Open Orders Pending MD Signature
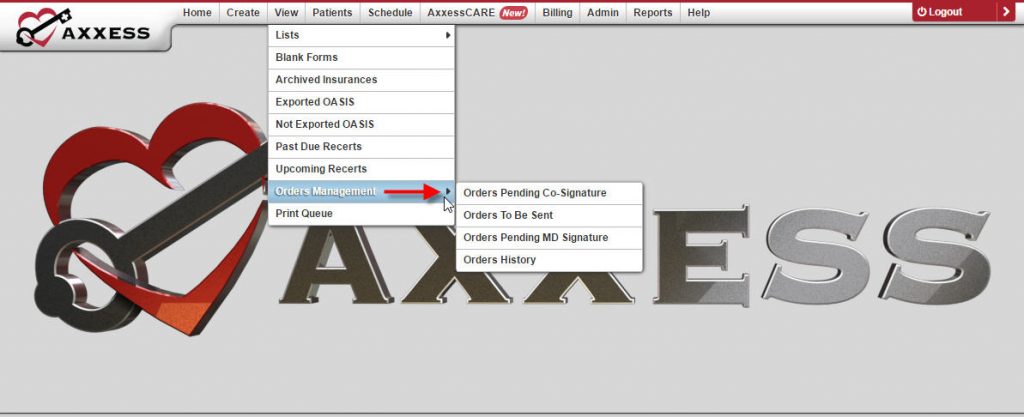Viewport: 1024px width, 417px height. click(x=549, y=238)
